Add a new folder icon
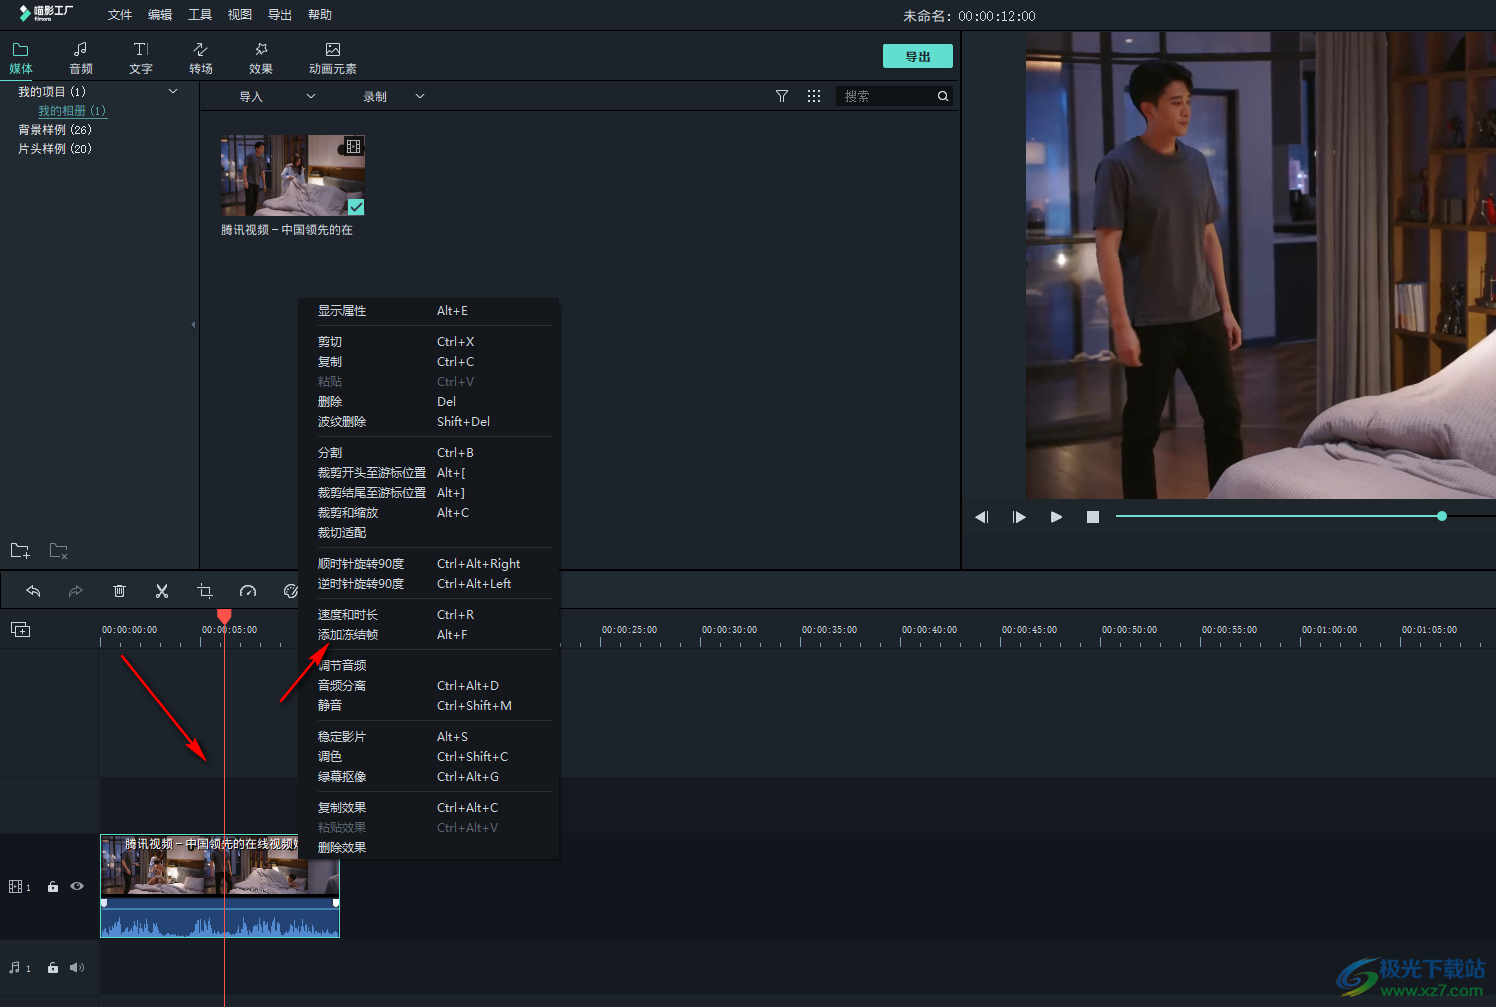The width and height of the screenshot is (1496, 1007). click(20, 551)
